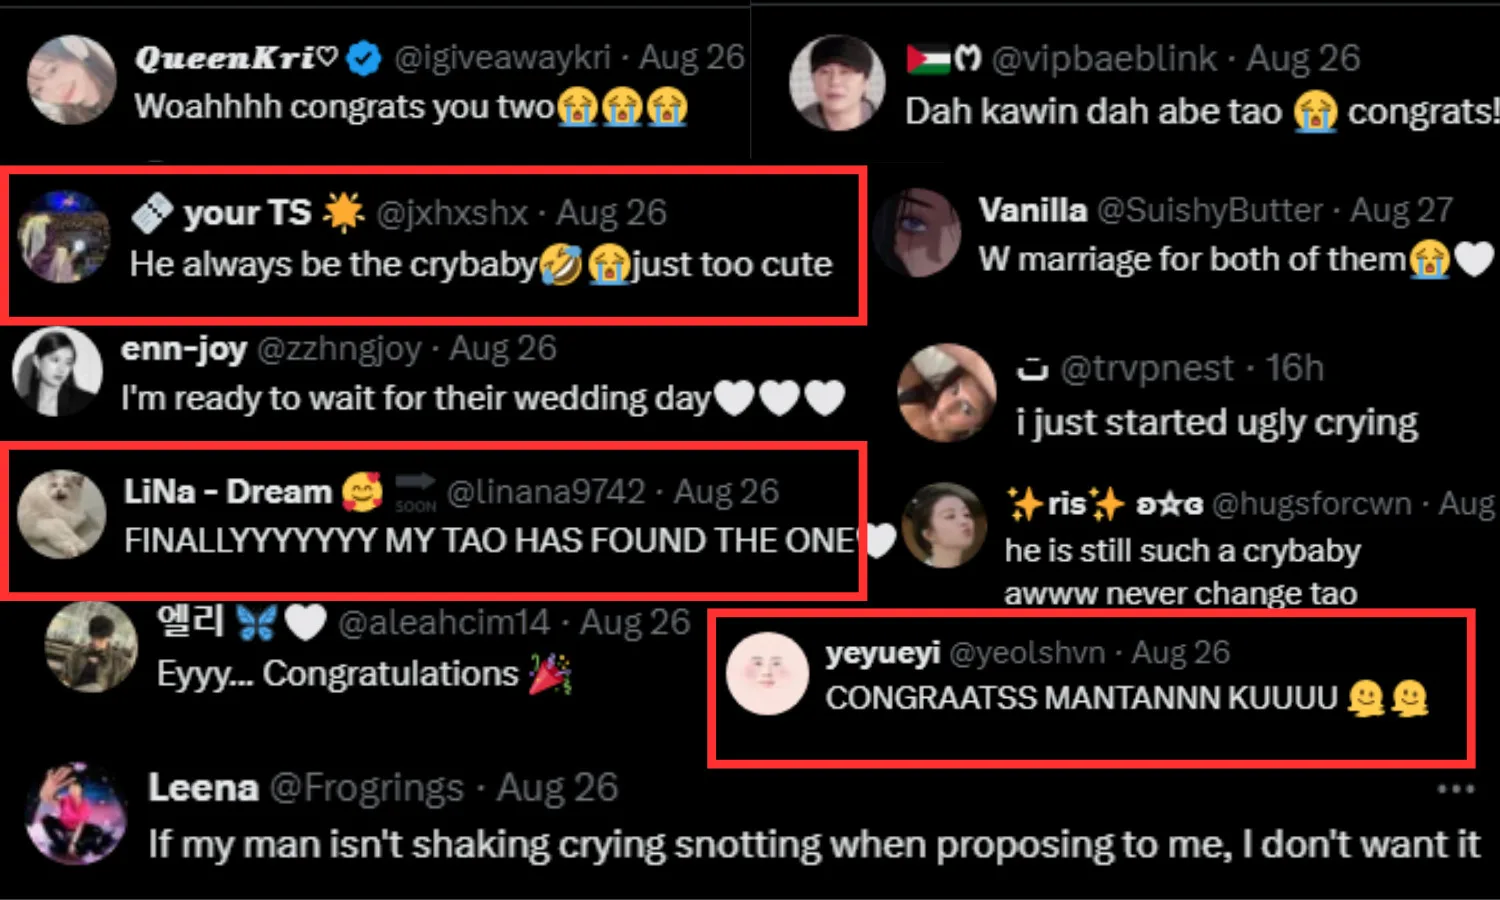Click the blue verified badge beside QueenKri
Viewport: 1500px width, 900px height.
coord(364,59)
